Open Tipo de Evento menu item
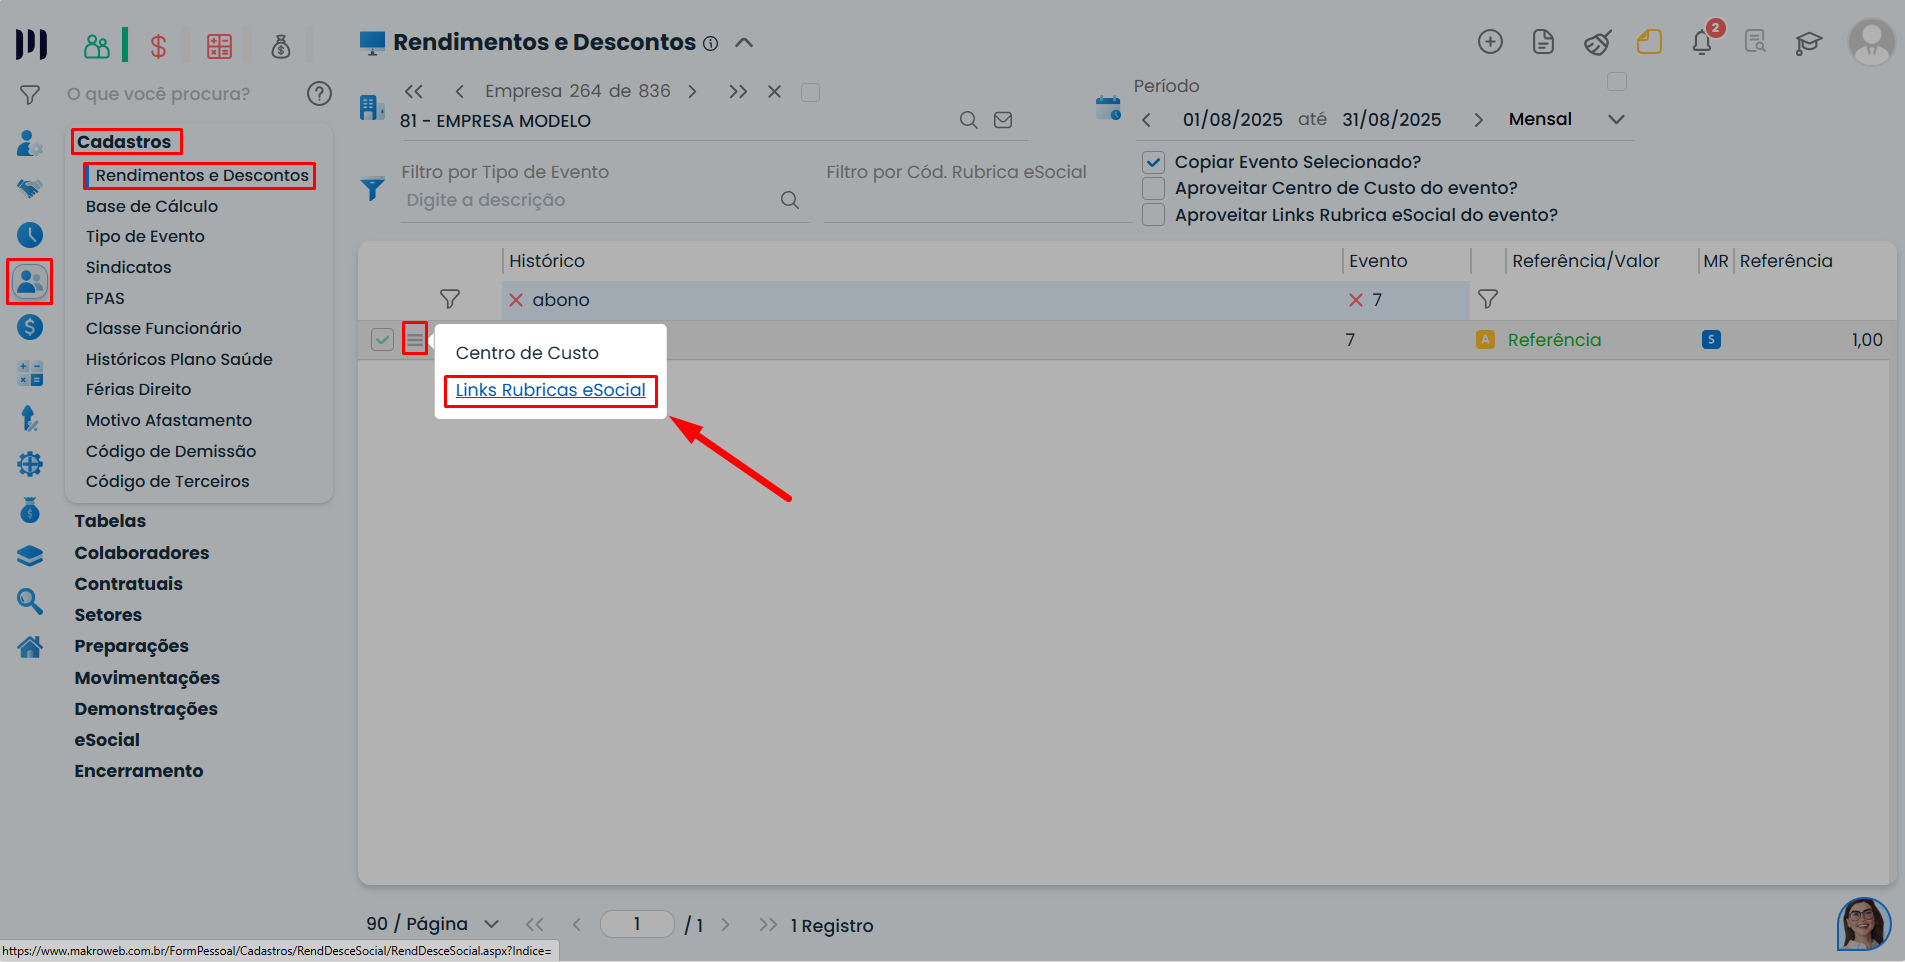Viewport: 1905px width, 962px height. pyautogui.click(x=145, y=237)
